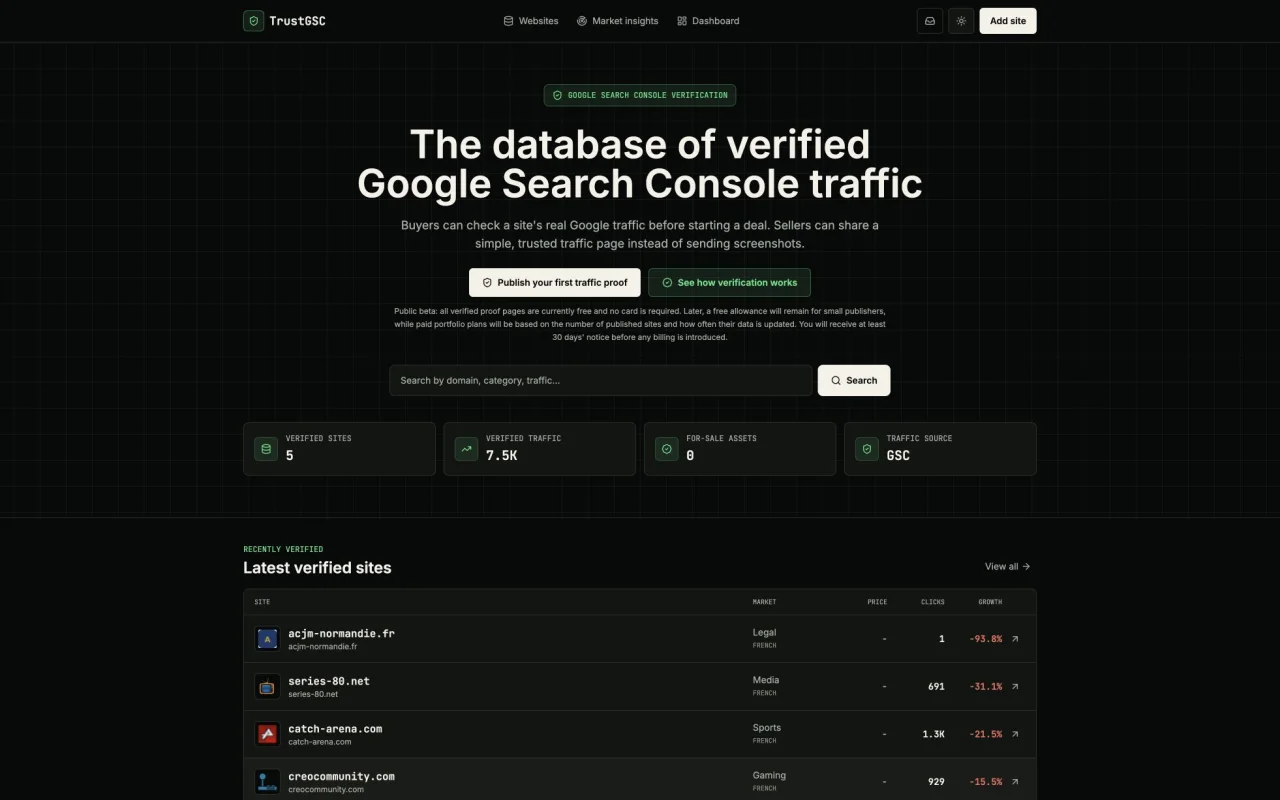Click the creocommunity.com site name

tap(341, 776)
